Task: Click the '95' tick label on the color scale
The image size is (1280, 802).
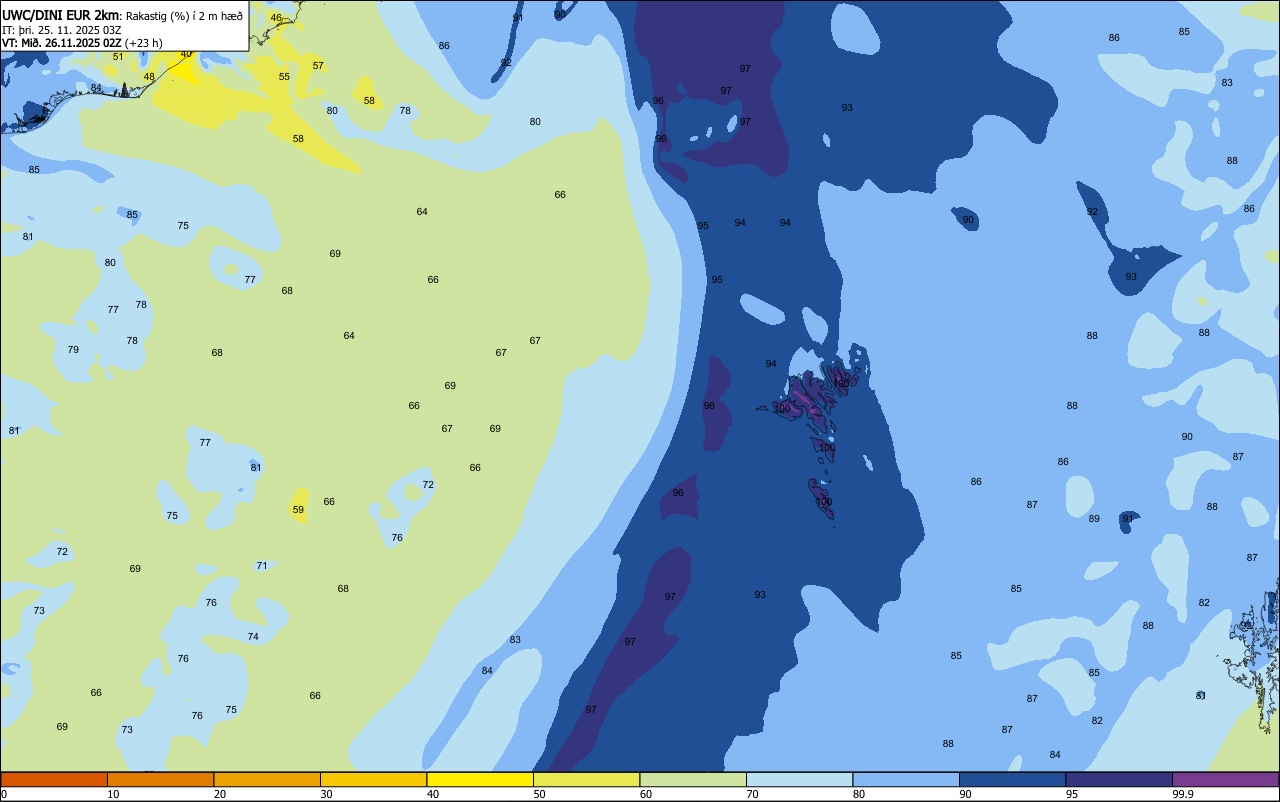Action: point(1072,794)
